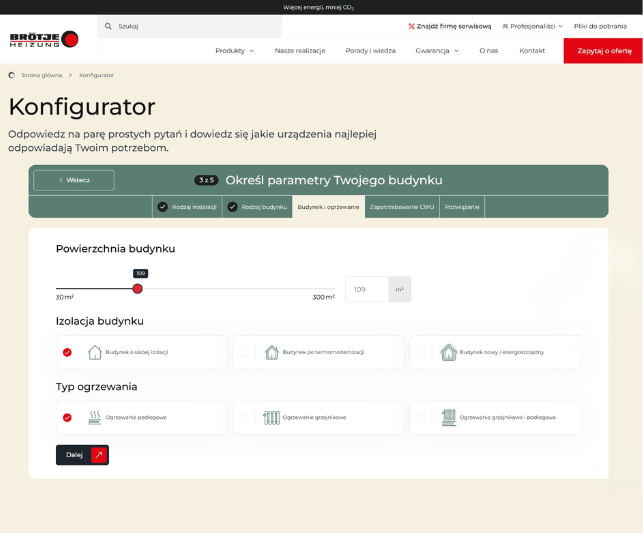Click the Więcej energii, mniej CO₂ banner text
Screen dimensions: 643x533
[318, 7]
